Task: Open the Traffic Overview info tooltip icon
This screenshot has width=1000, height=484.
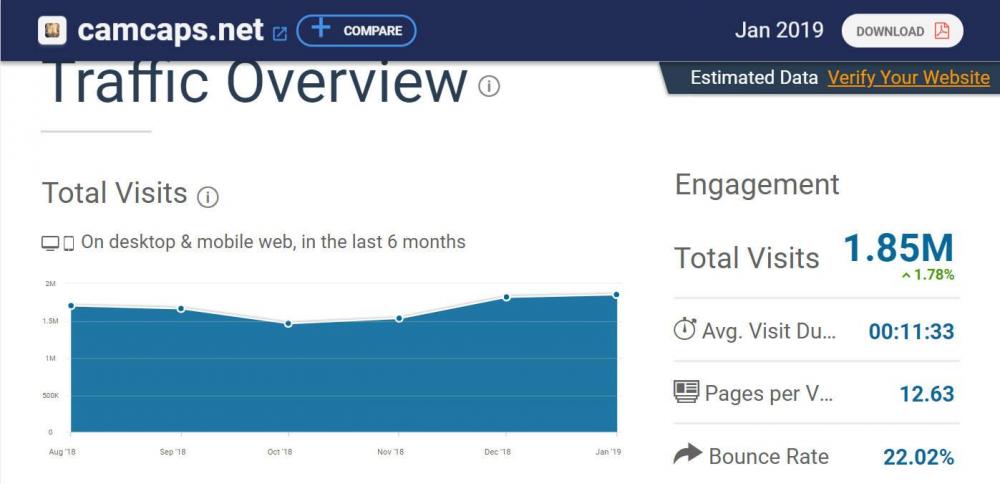Action: (489, 86)
